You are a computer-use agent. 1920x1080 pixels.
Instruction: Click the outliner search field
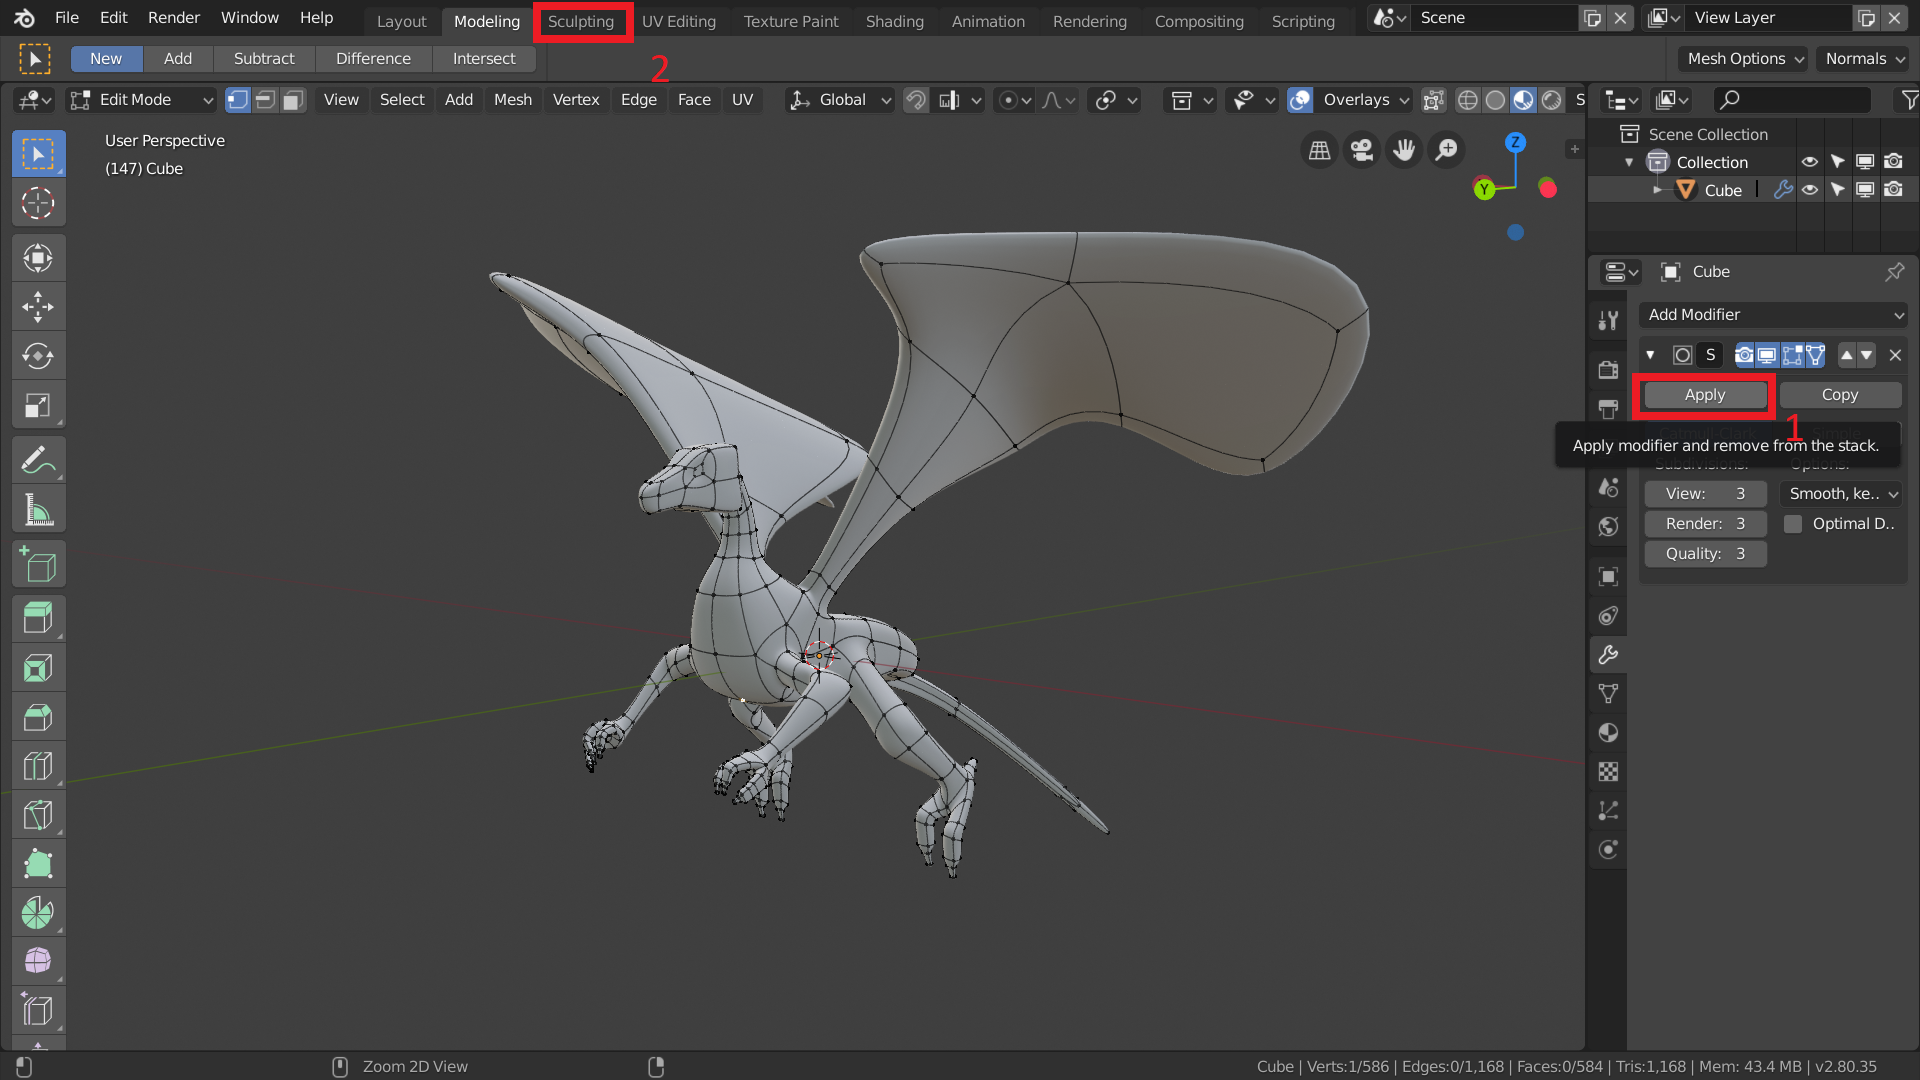tap(1792, 100)
